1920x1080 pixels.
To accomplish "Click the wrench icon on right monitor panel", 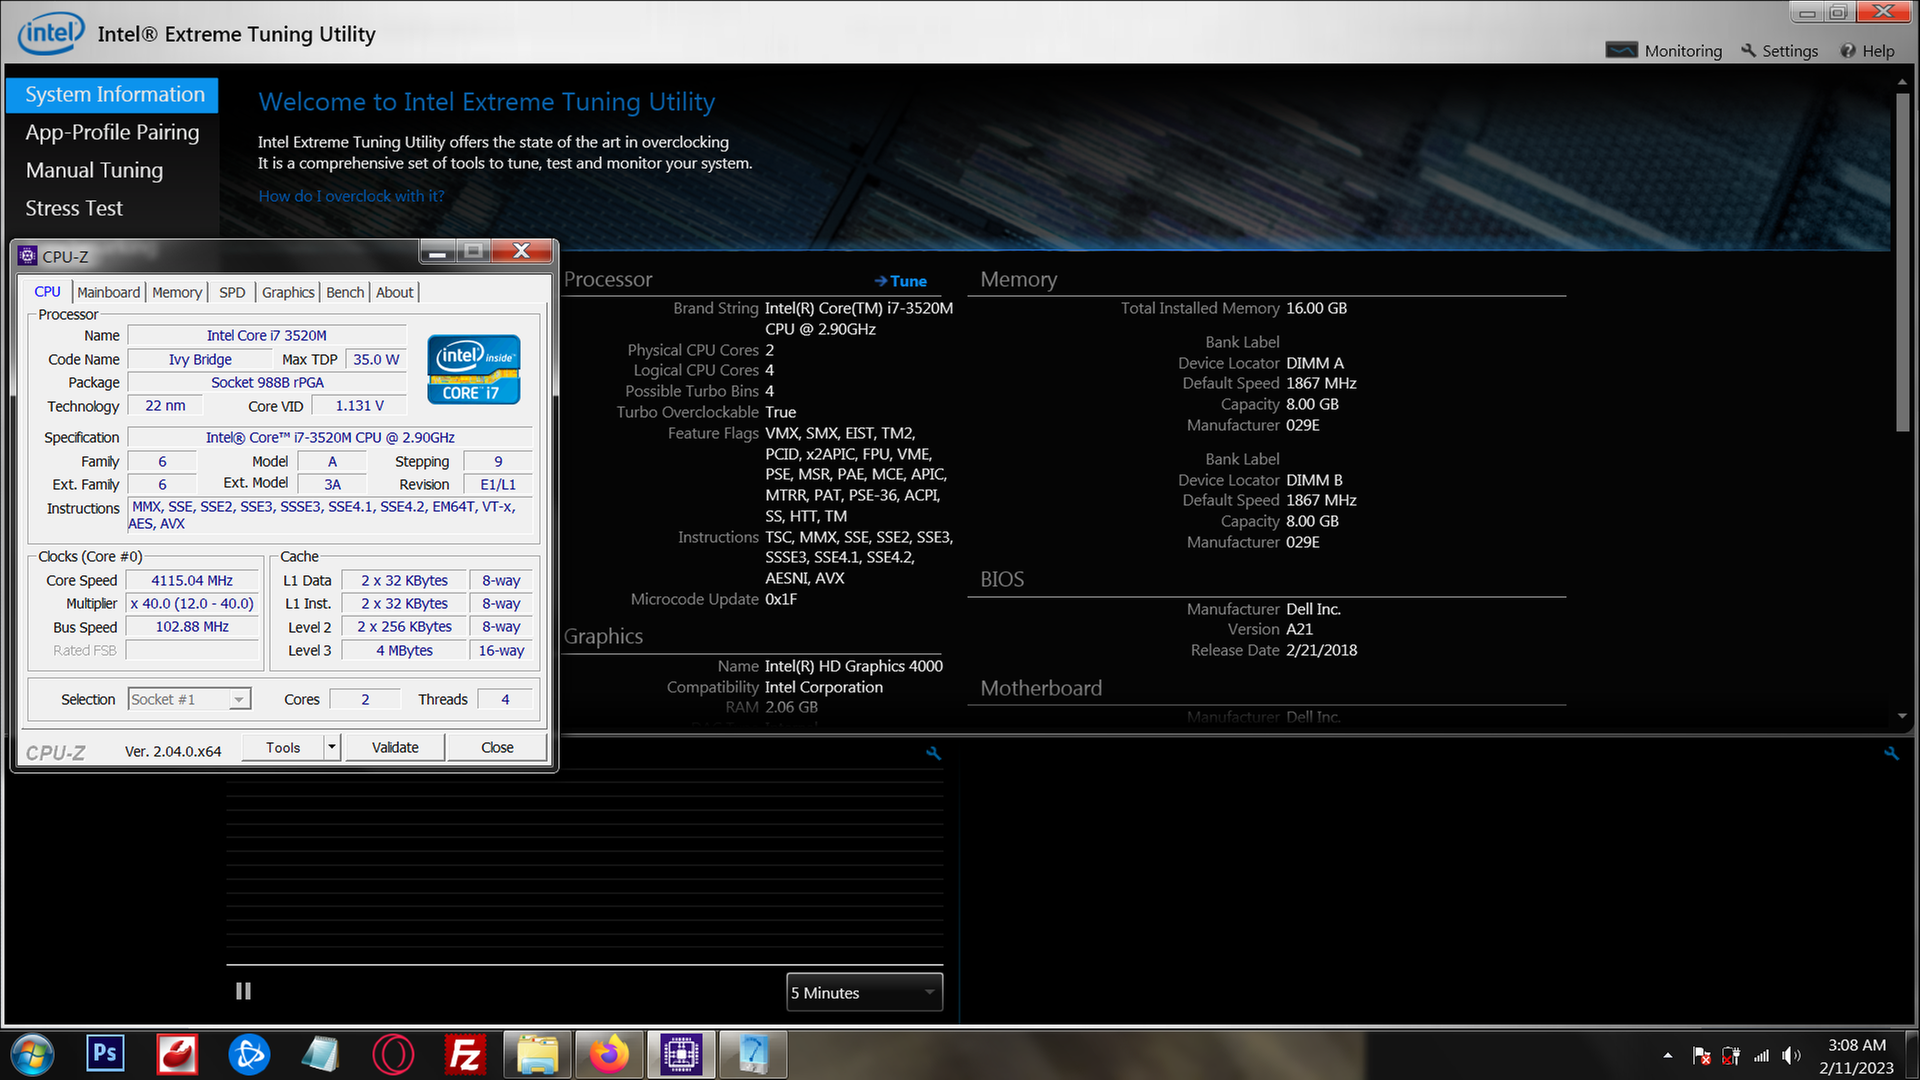I will 1891,753.
